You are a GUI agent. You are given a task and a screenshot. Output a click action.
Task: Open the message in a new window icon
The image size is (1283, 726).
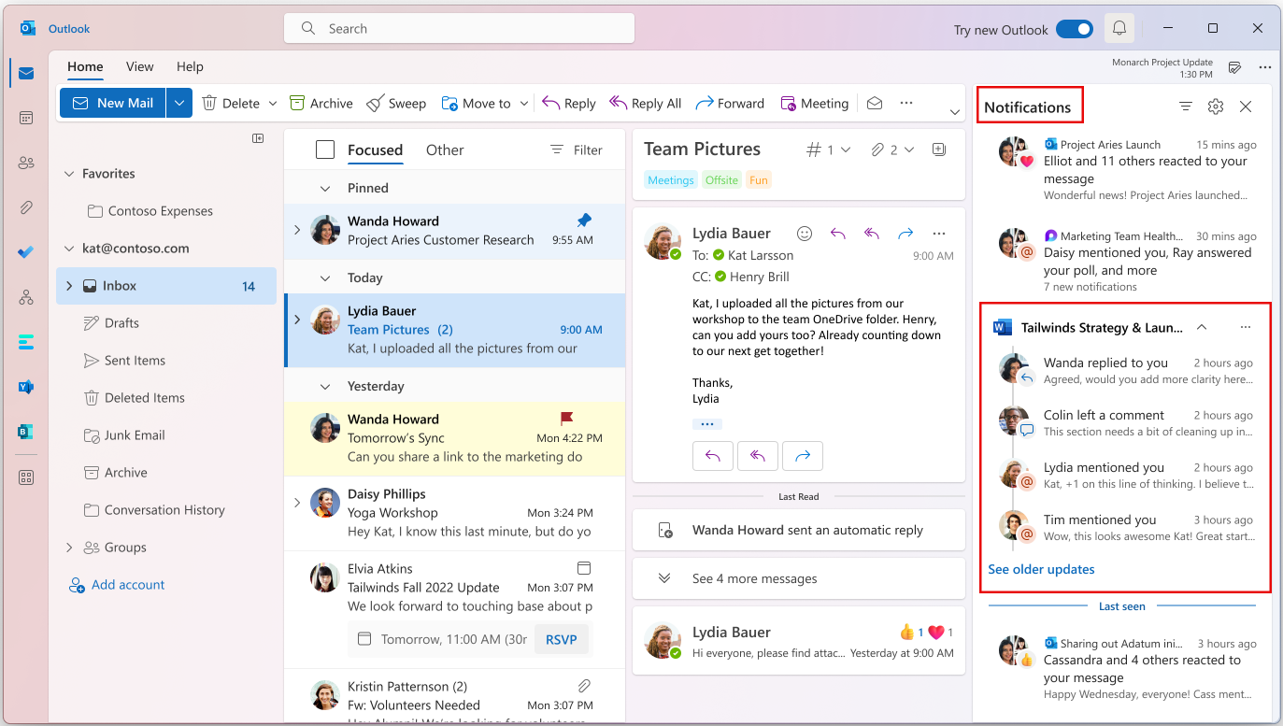pos(938,149)
